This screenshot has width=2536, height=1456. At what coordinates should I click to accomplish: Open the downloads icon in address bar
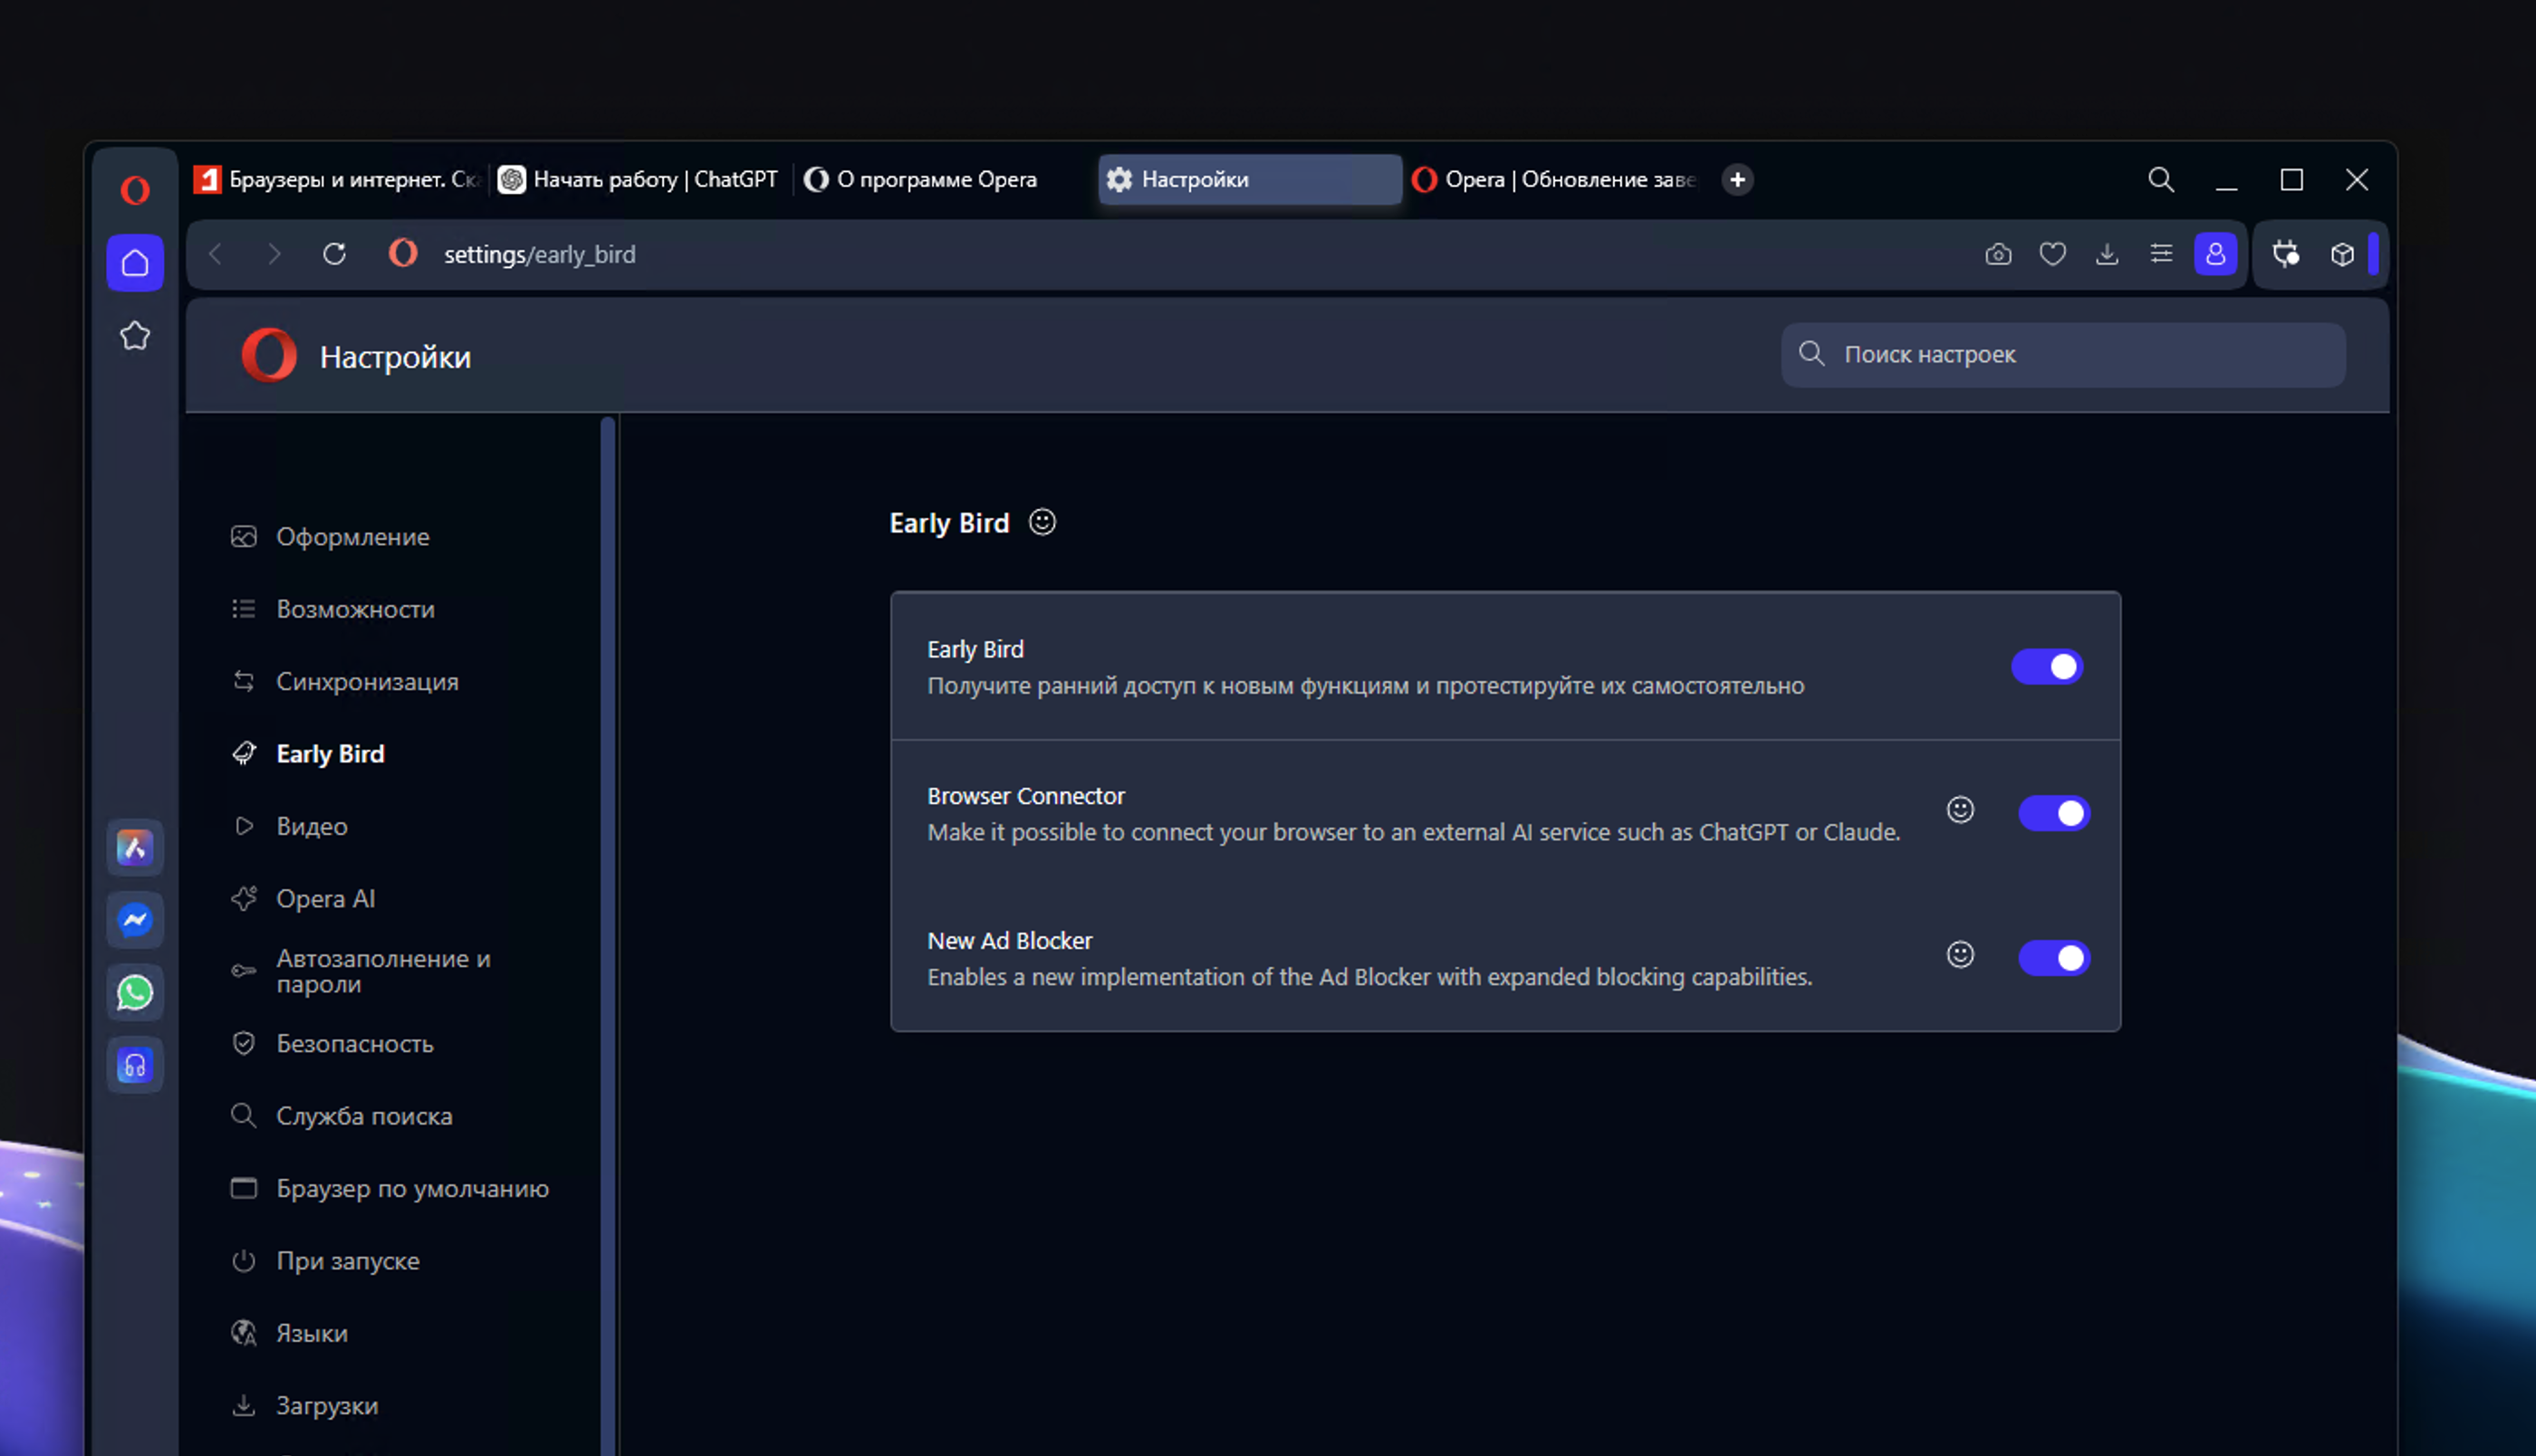coord(2106,254)
